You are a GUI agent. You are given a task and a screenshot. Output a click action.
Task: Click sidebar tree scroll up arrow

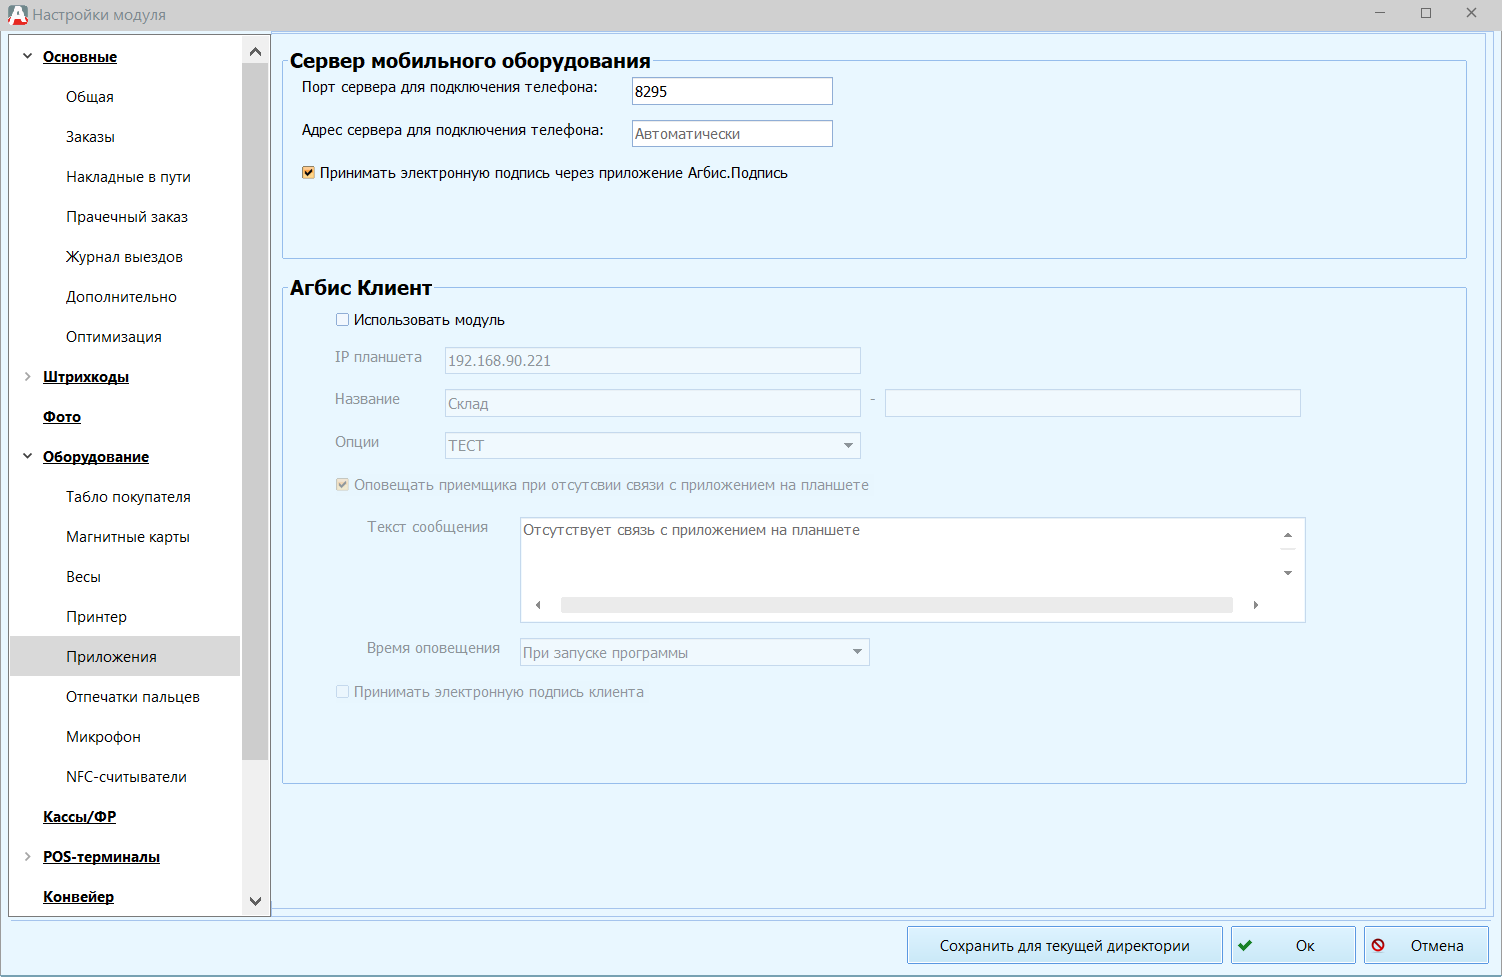click(x=255, y=51)
